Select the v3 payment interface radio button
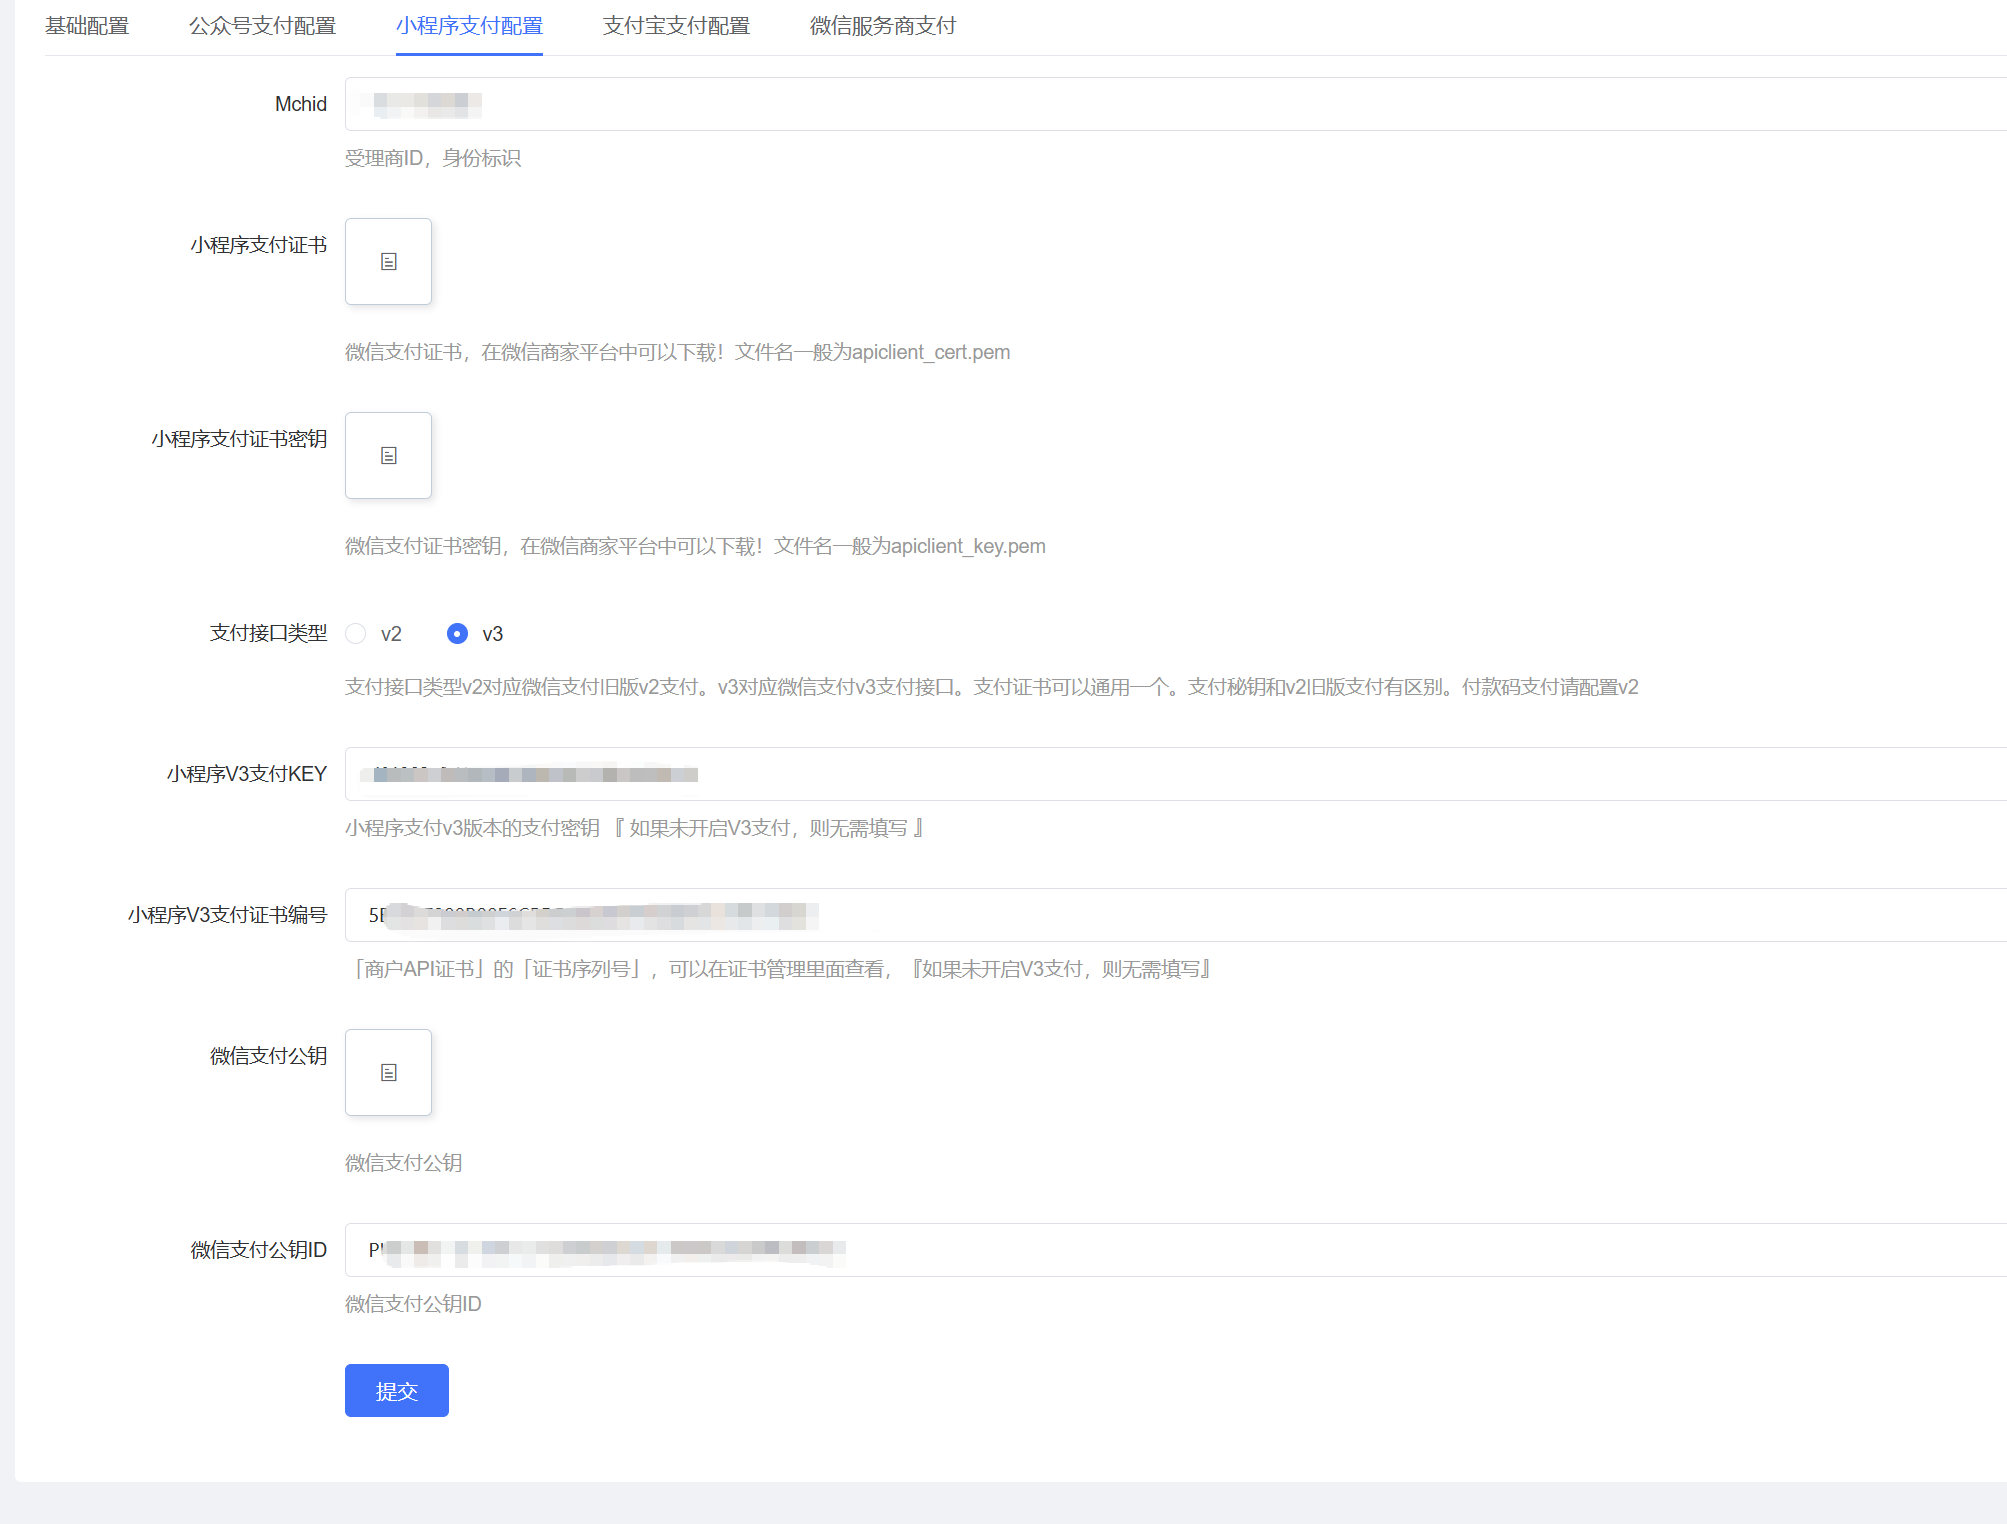The height and width of the screenshot is (1524, 2007). coord(458,634)
